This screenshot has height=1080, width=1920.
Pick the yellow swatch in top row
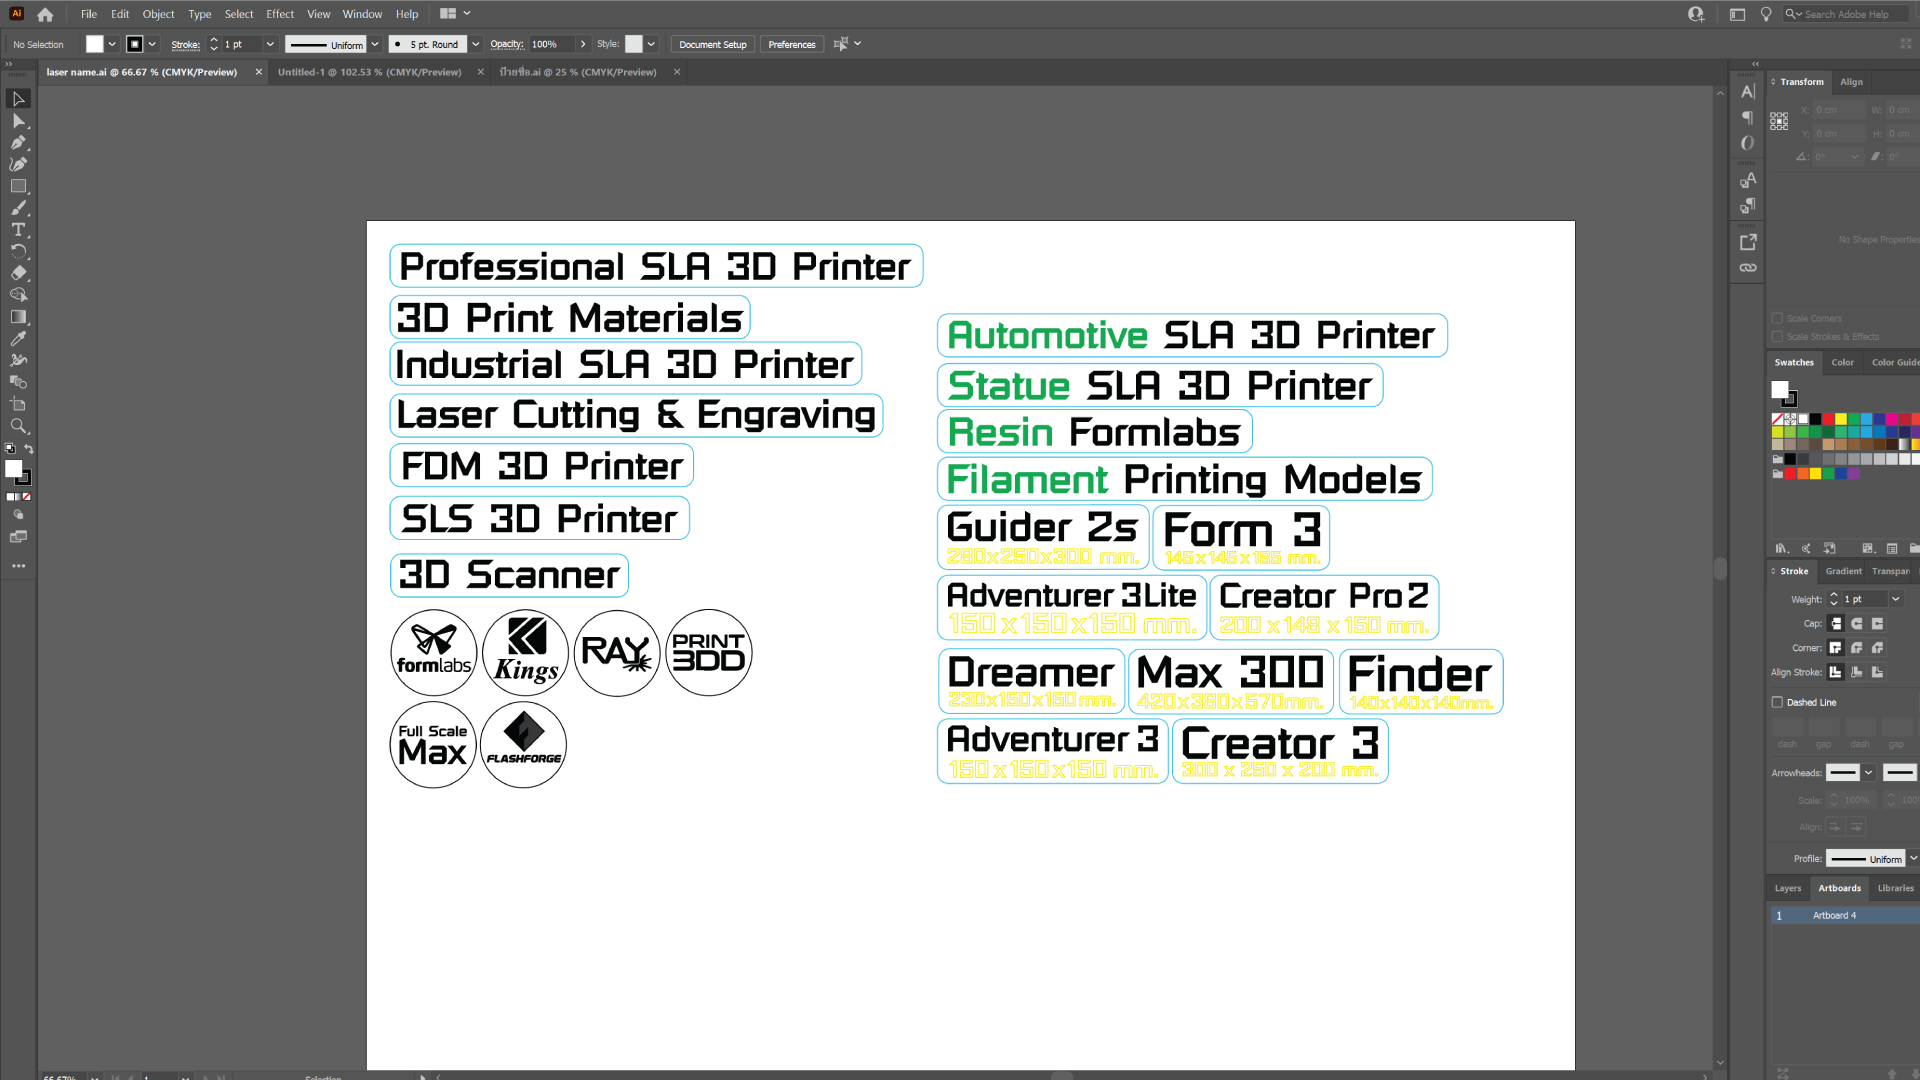tap(1841, 419)
